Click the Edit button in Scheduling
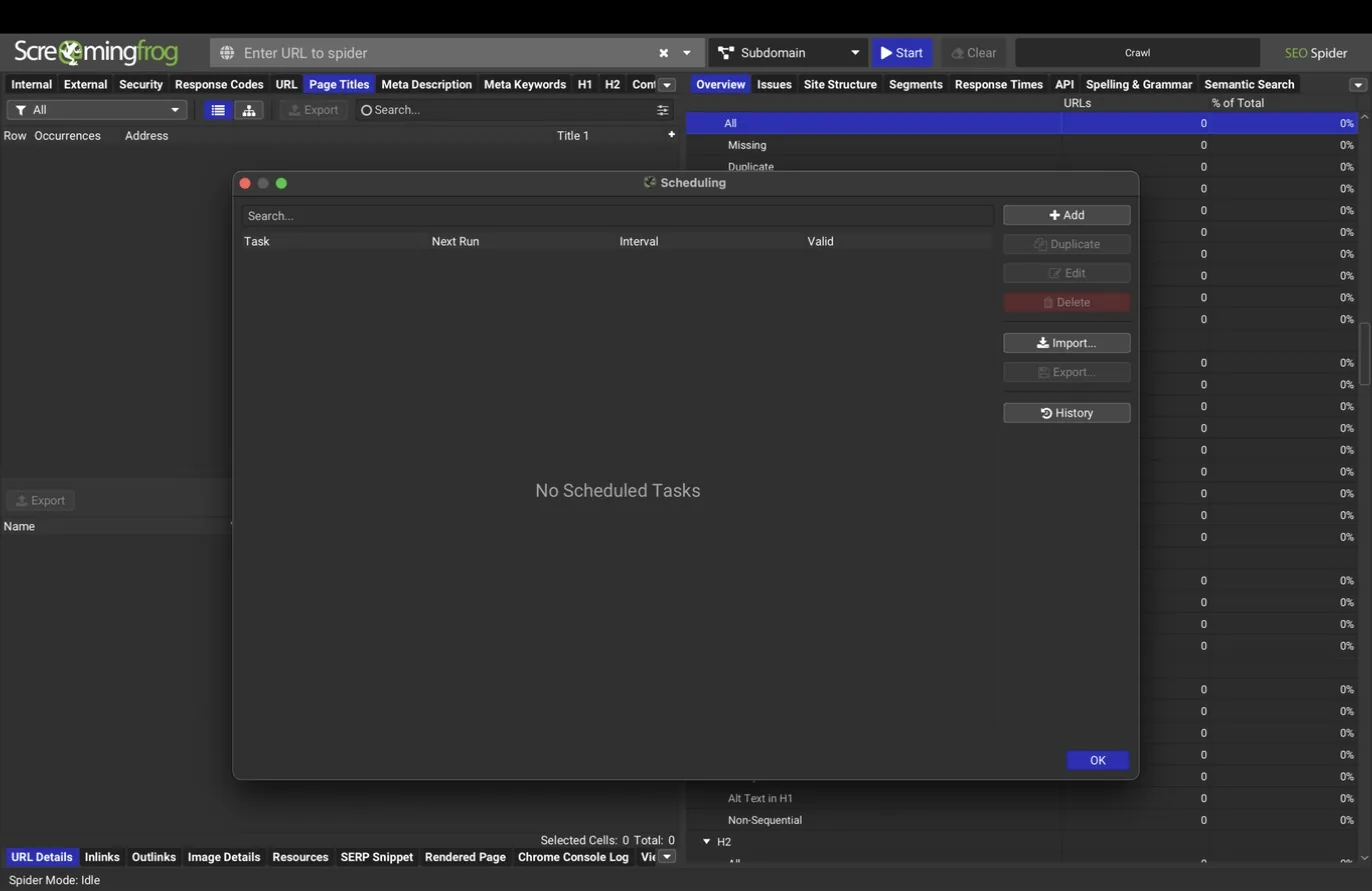 tap(1067, 273)
